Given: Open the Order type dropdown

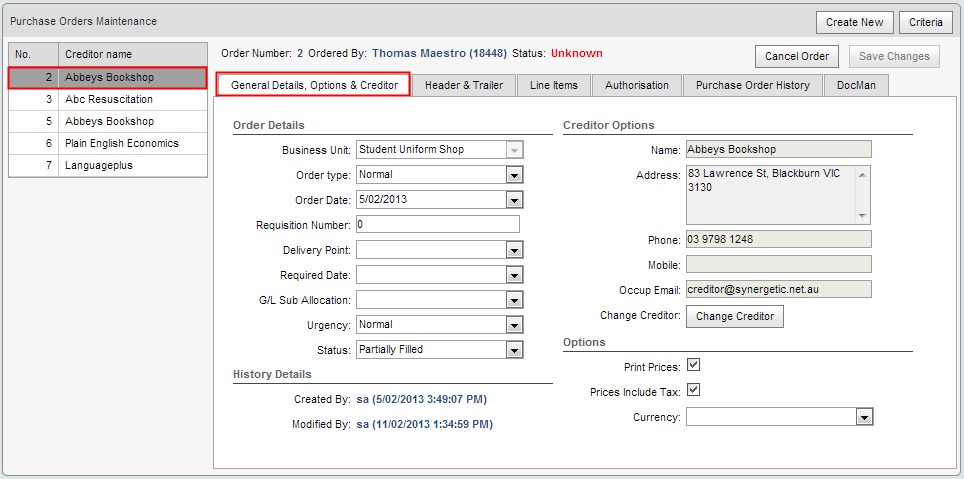Looking at the screenshot, I should tap(515, 175).
